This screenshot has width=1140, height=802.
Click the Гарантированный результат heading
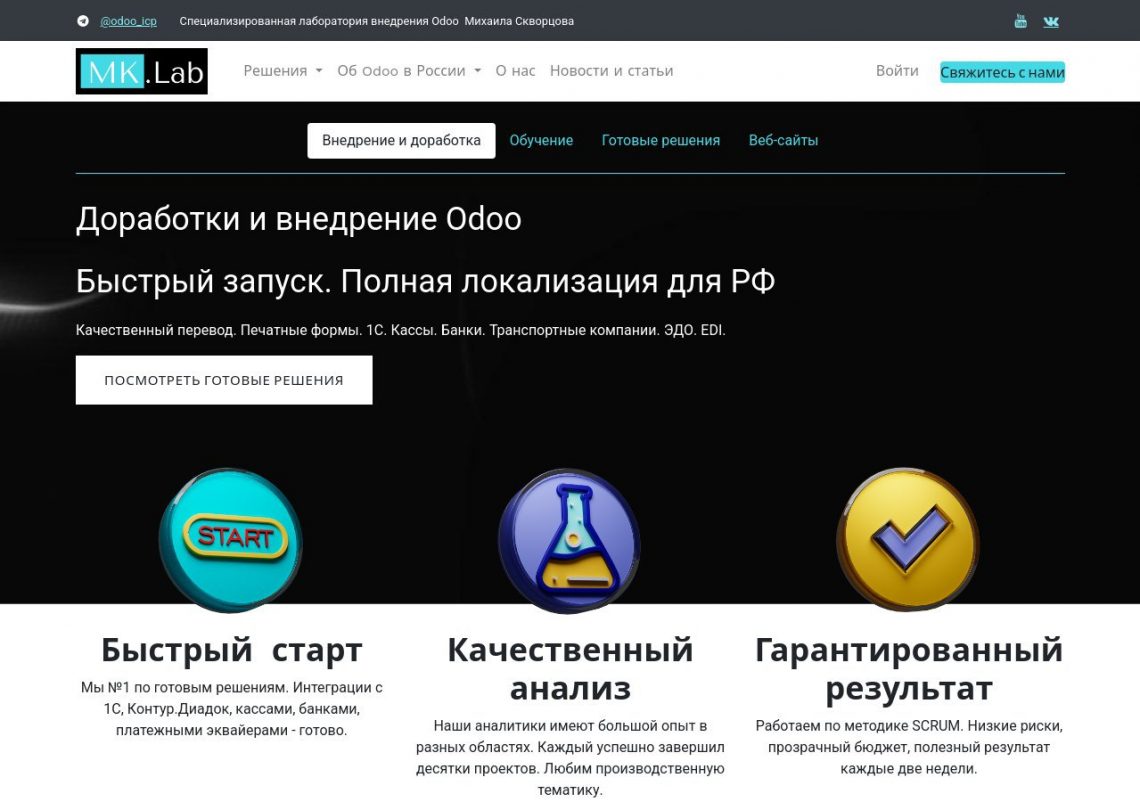tap(909, 669)
